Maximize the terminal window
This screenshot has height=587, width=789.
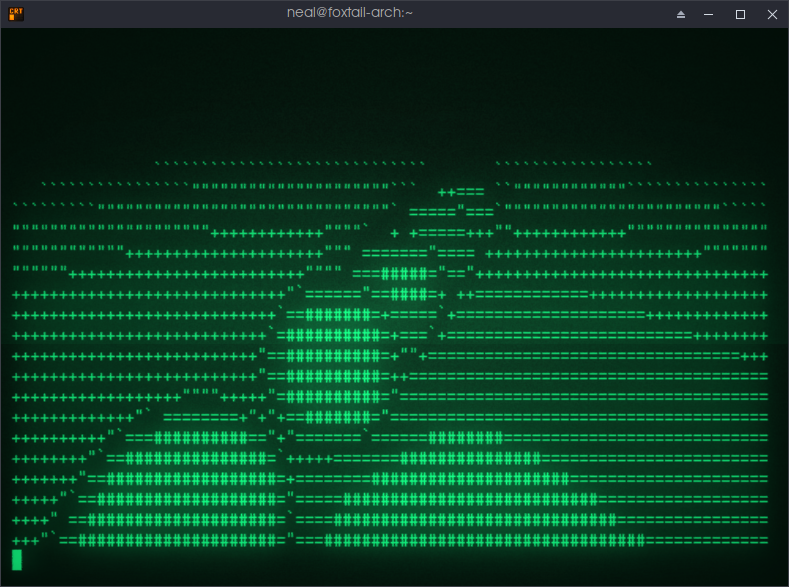740,15
